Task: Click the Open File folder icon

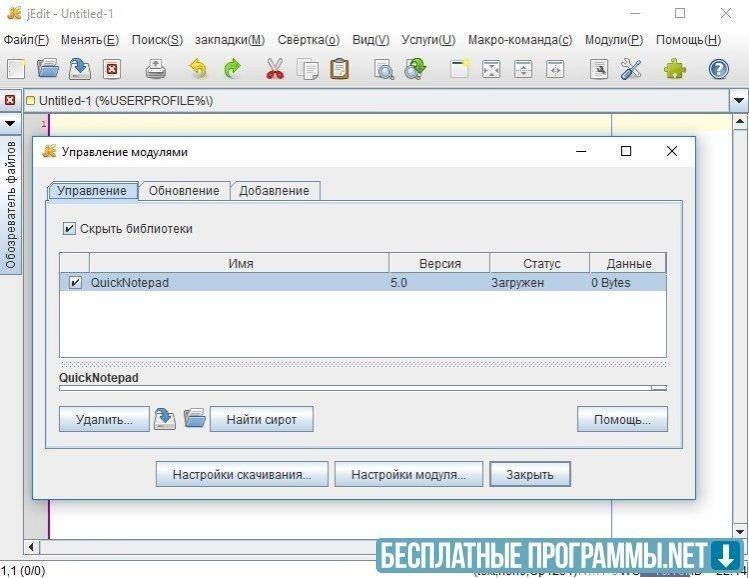Action: pyautogui.click(x=47, y=69)
